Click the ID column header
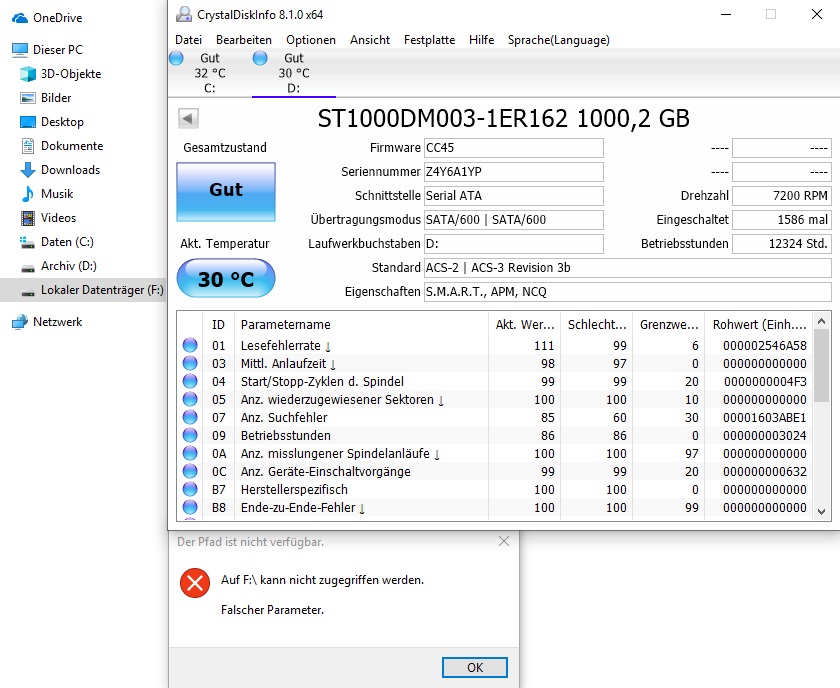 point(219,324)
